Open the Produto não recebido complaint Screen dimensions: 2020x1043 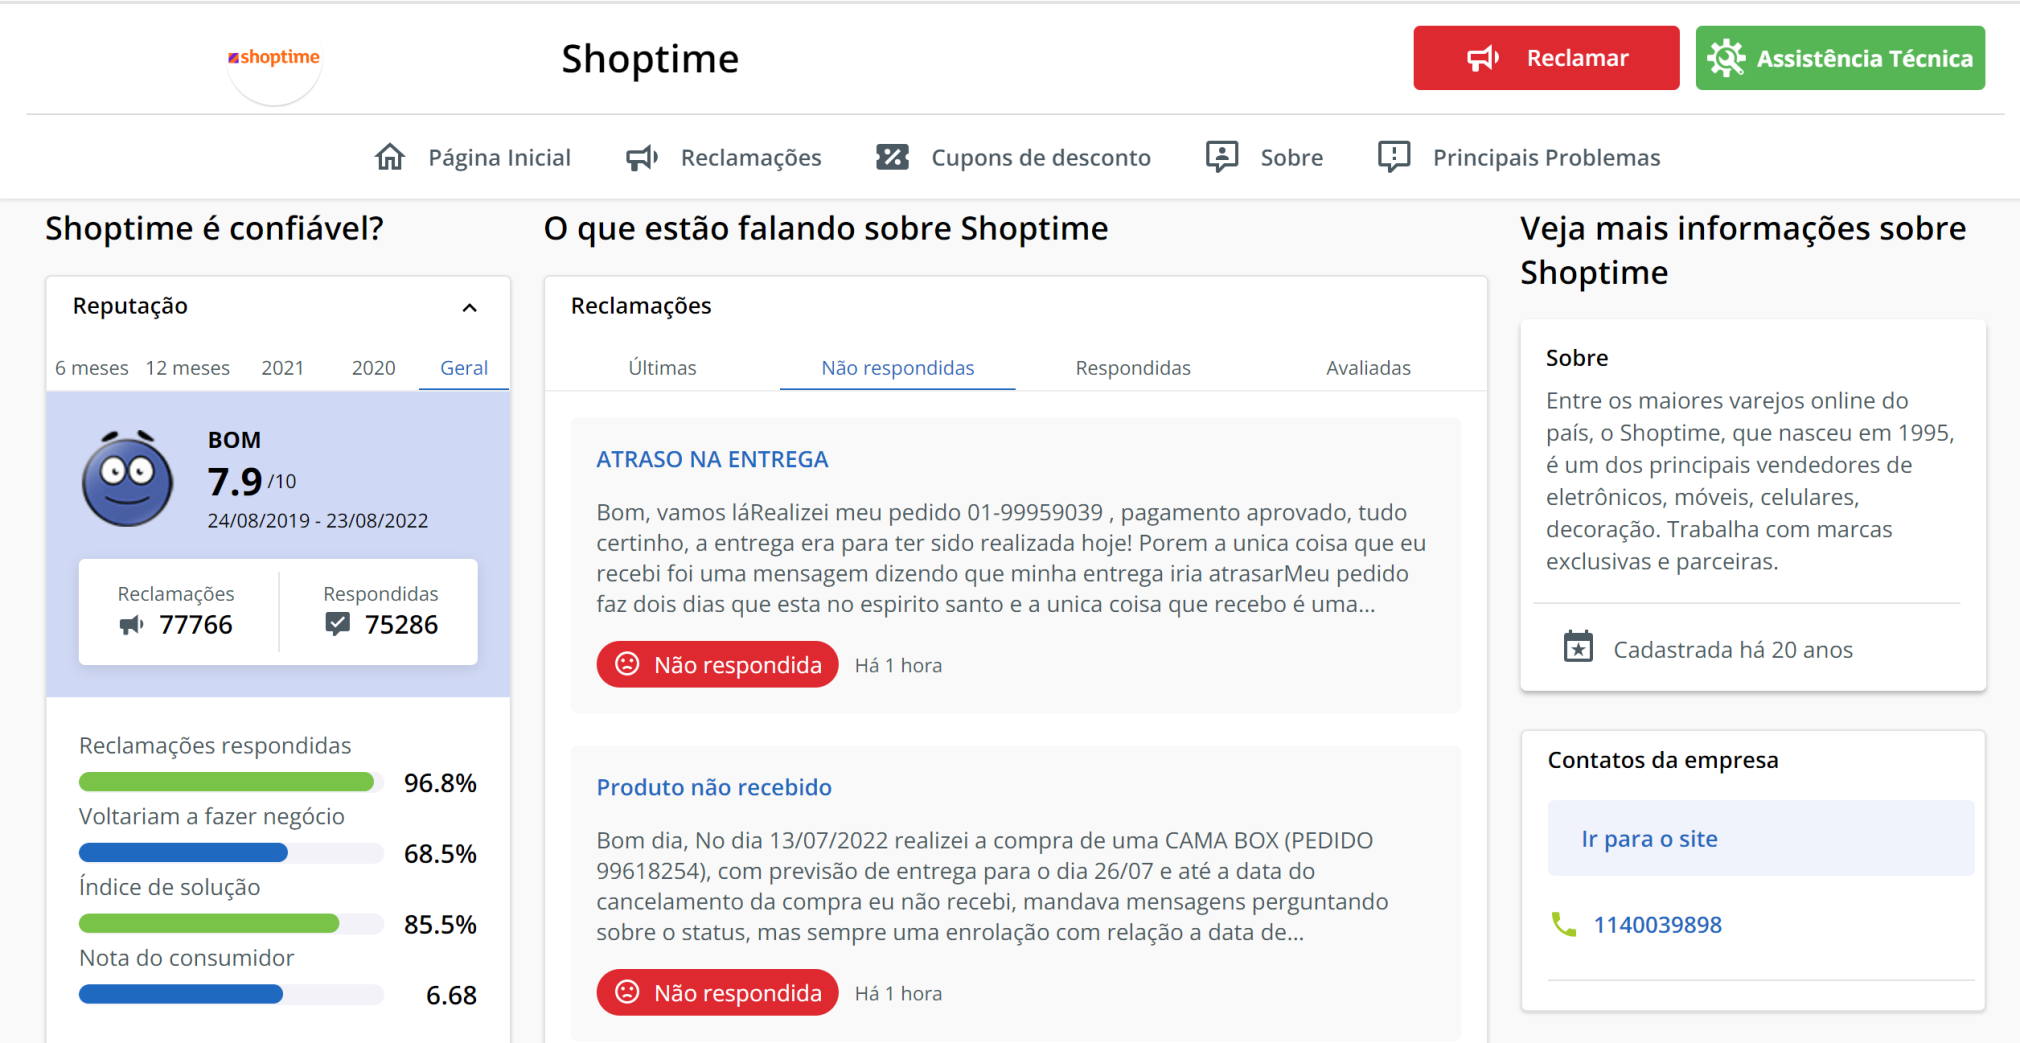(x=713, y=787)
